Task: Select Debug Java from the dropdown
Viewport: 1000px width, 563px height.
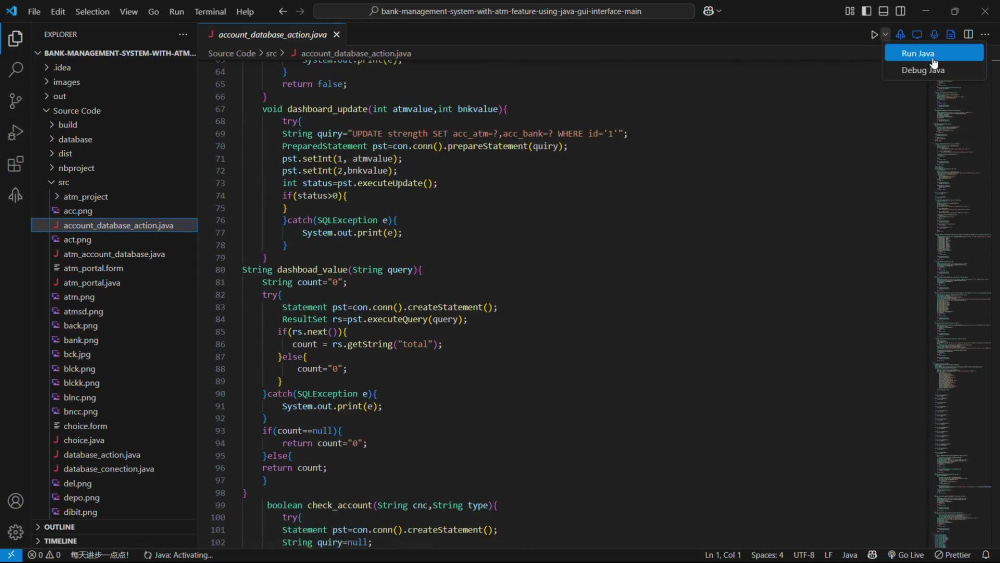Action: [x=934, y=70]
